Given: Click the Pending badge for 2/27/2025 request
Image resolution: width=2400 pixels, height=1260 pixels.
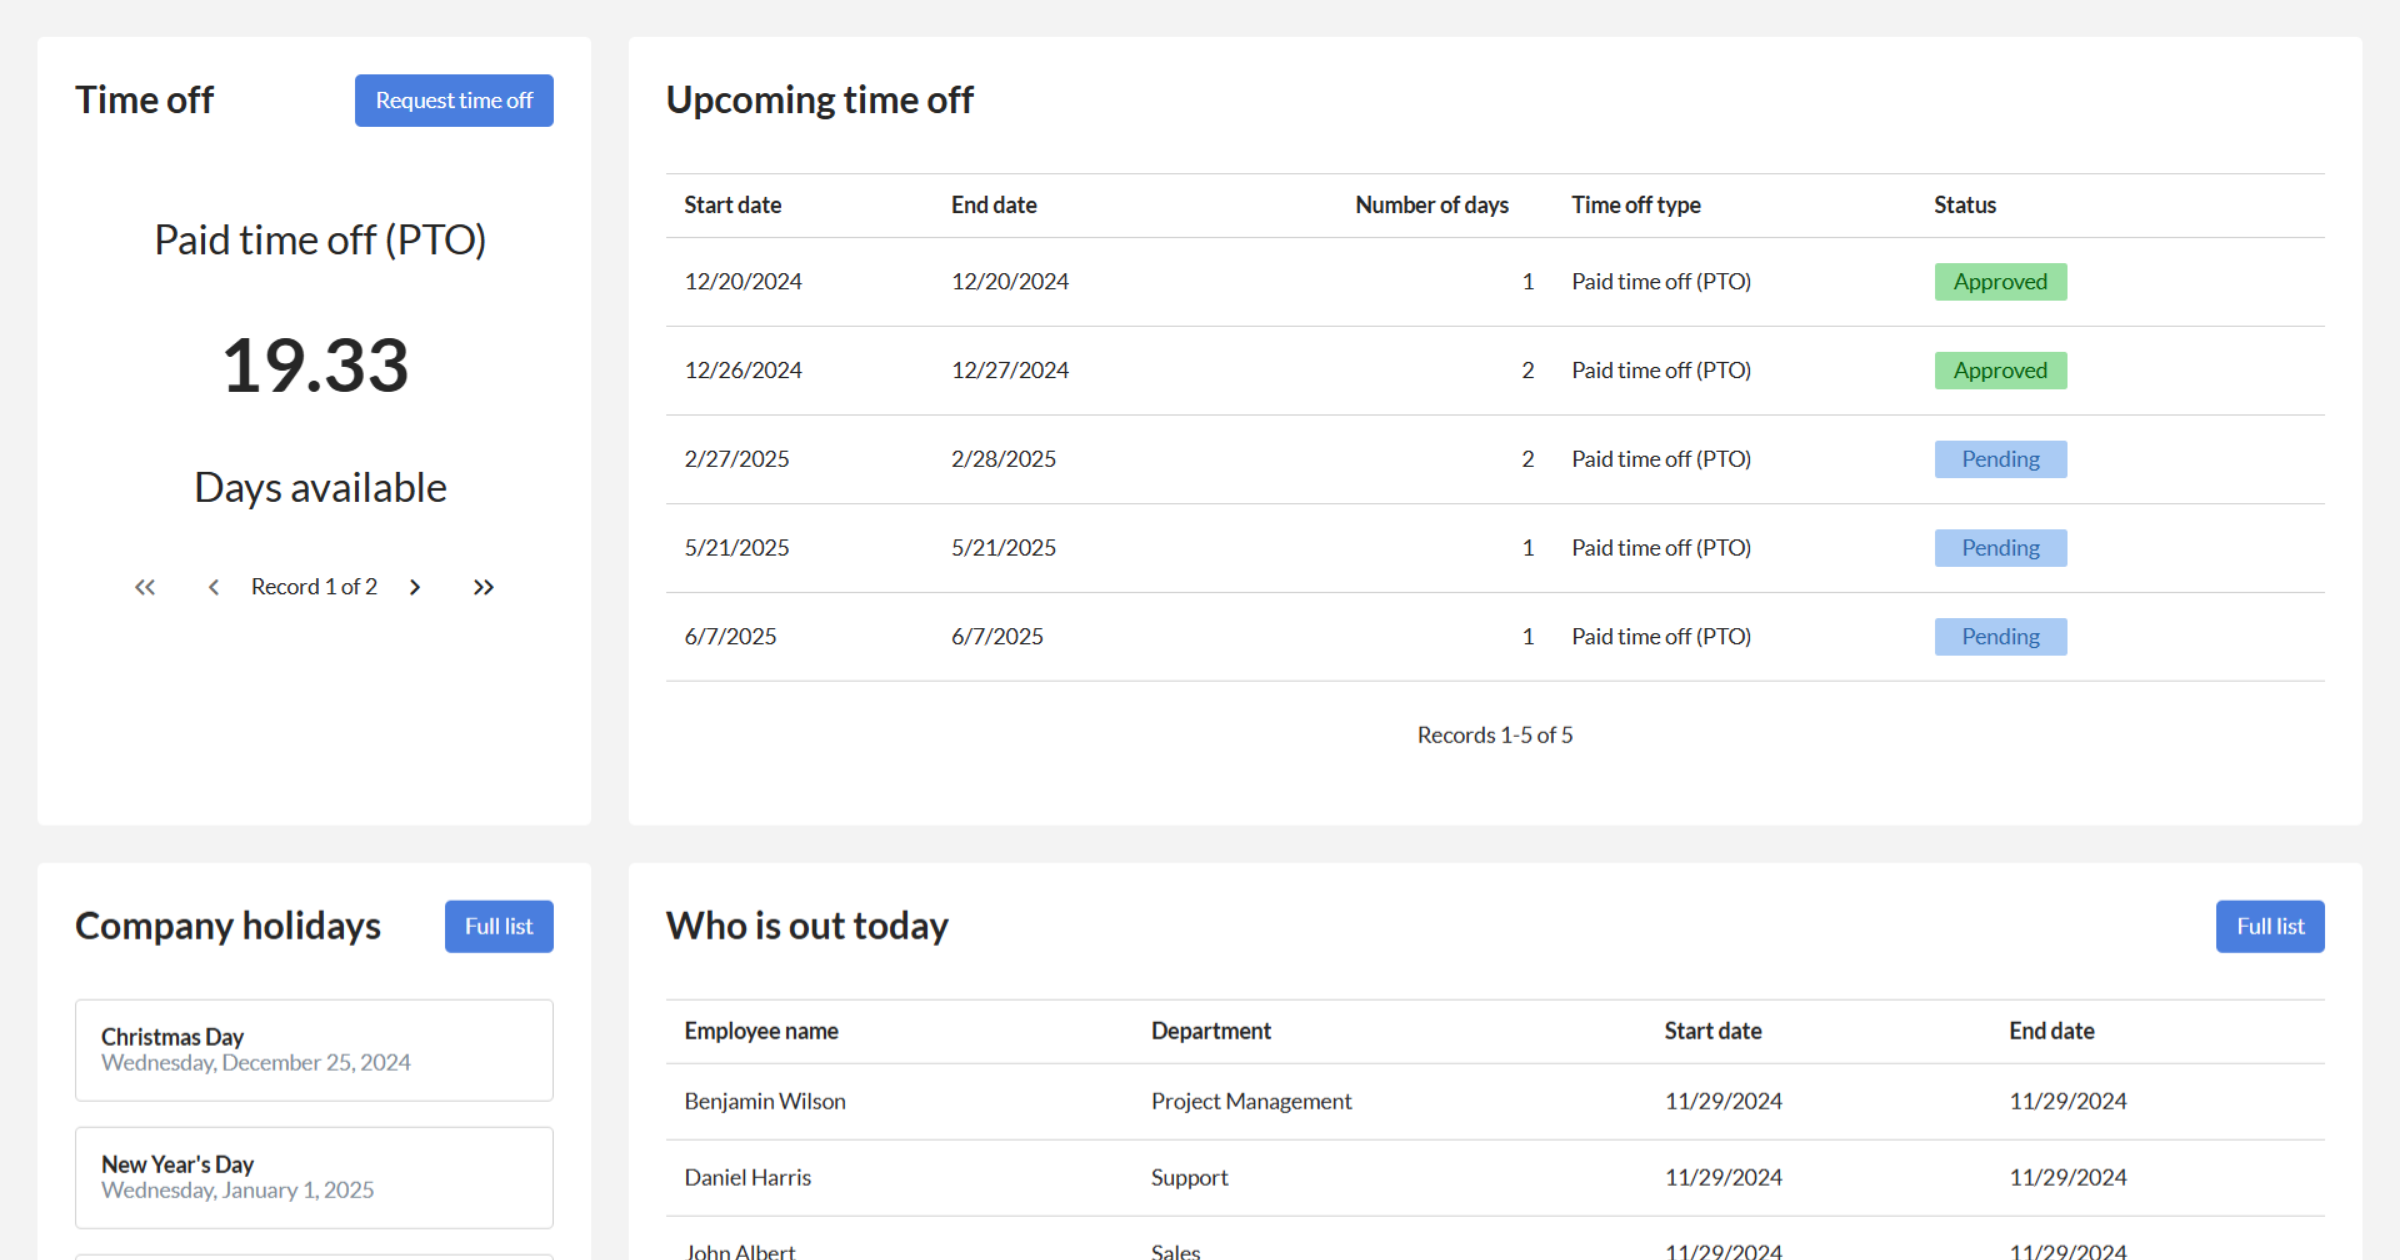Looking at the screenshot, I should point(2000,458).
